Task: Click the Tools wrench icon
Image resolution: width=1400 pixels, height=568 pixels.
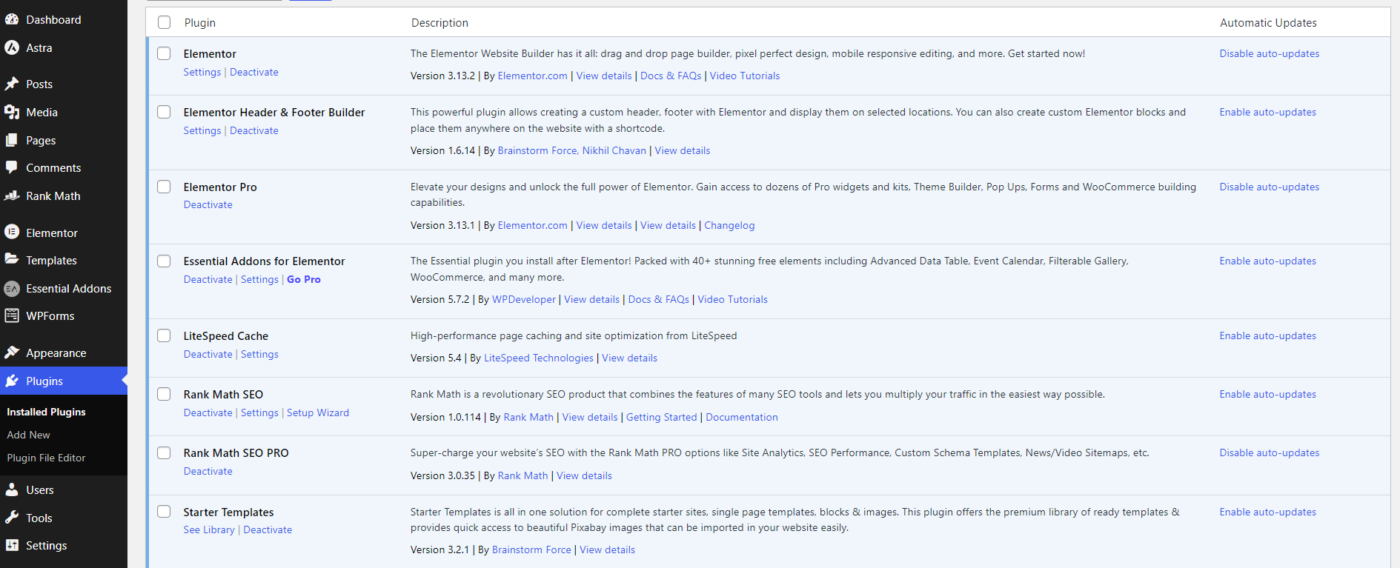Action: coord(12,518)
